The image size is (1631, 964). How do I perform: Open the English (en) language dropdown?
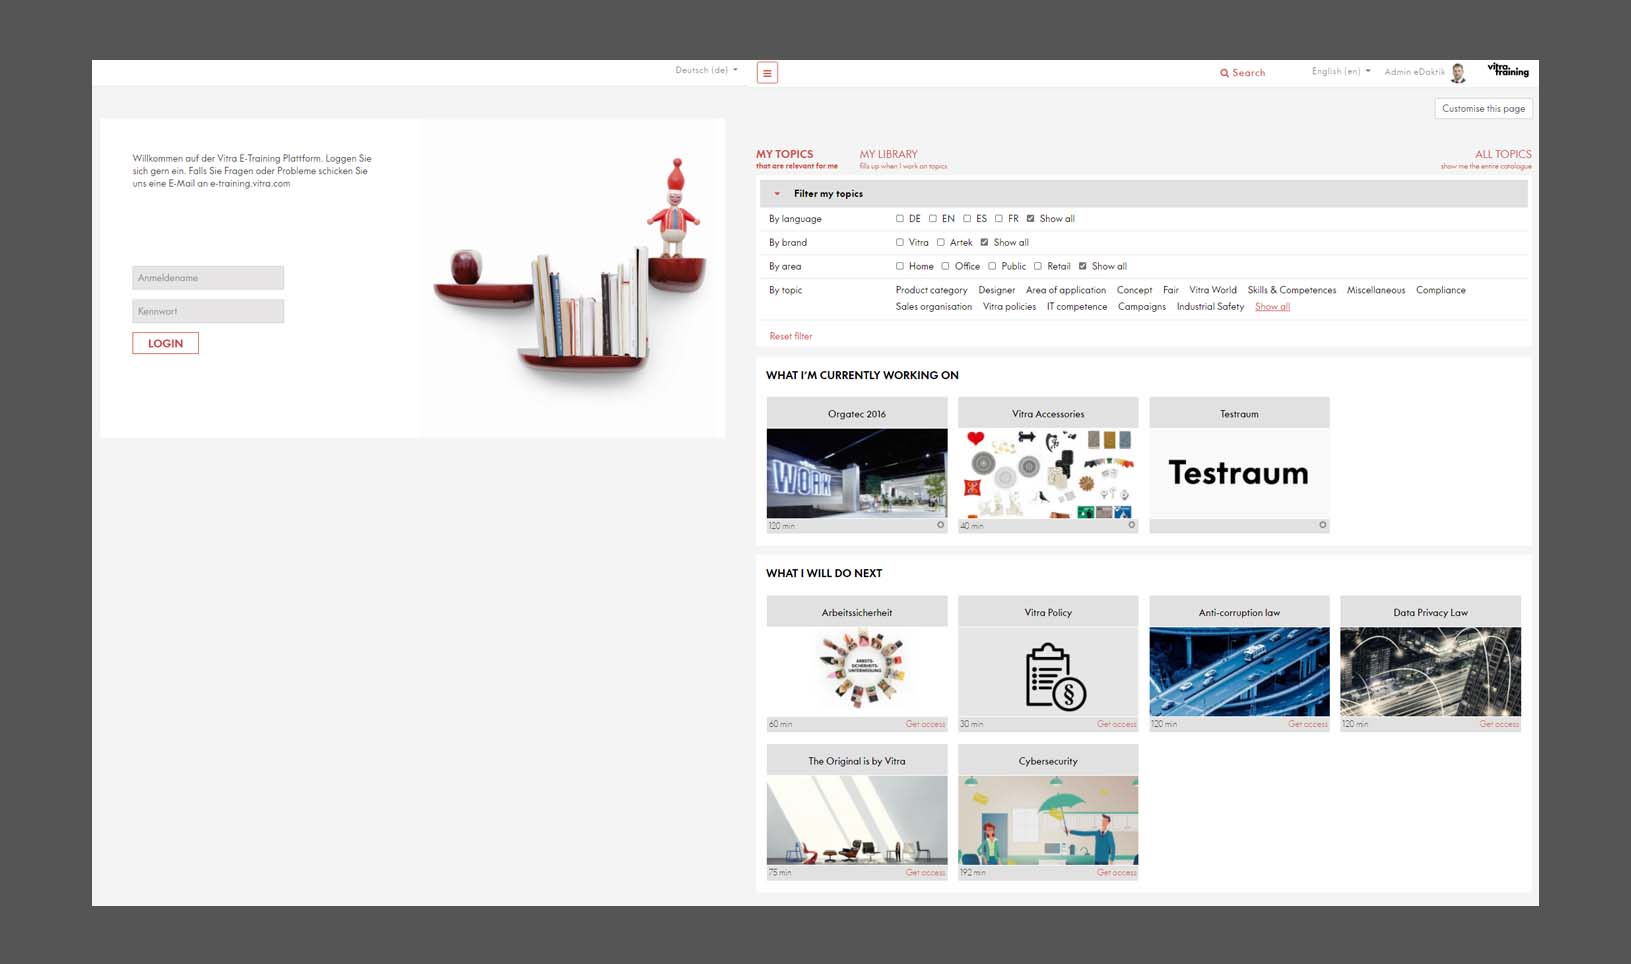click(1341, 72)
